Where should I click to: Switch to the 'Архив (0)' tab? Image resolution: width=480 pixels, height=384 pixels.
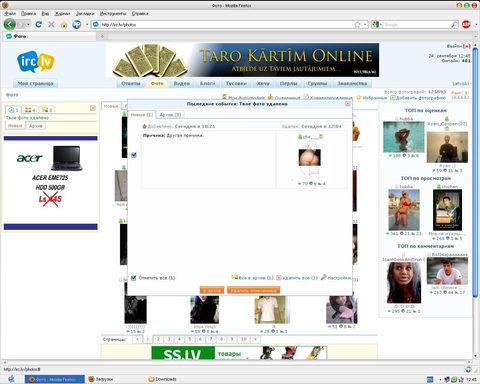(170, 115)
